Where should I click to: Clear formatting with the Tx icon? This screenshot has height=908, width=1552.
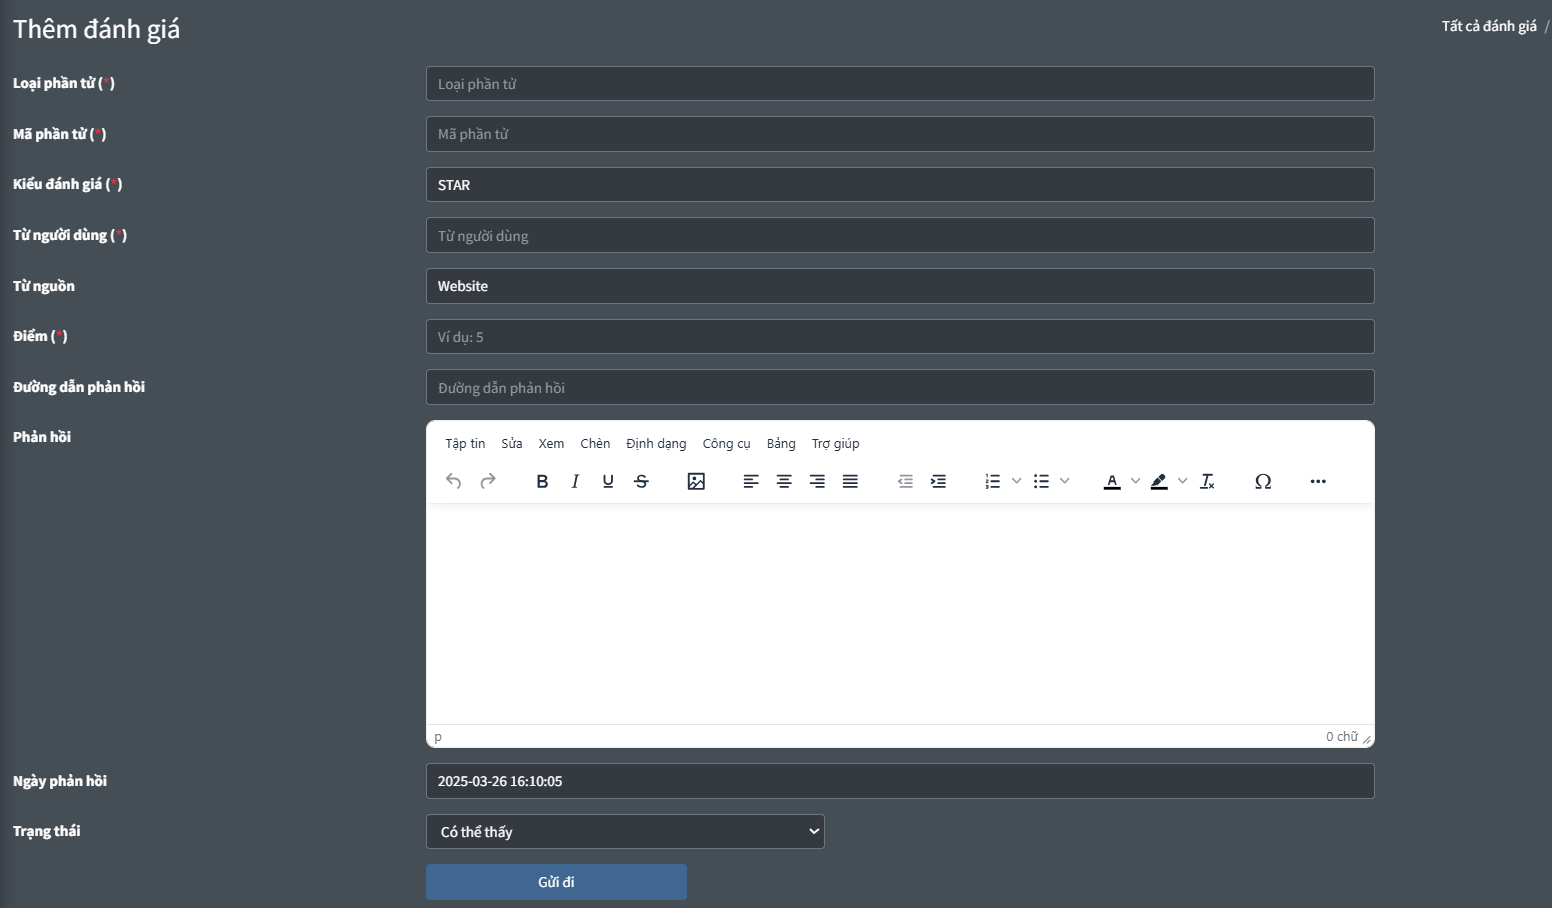pyautogui.click(x=1207, y=481)
